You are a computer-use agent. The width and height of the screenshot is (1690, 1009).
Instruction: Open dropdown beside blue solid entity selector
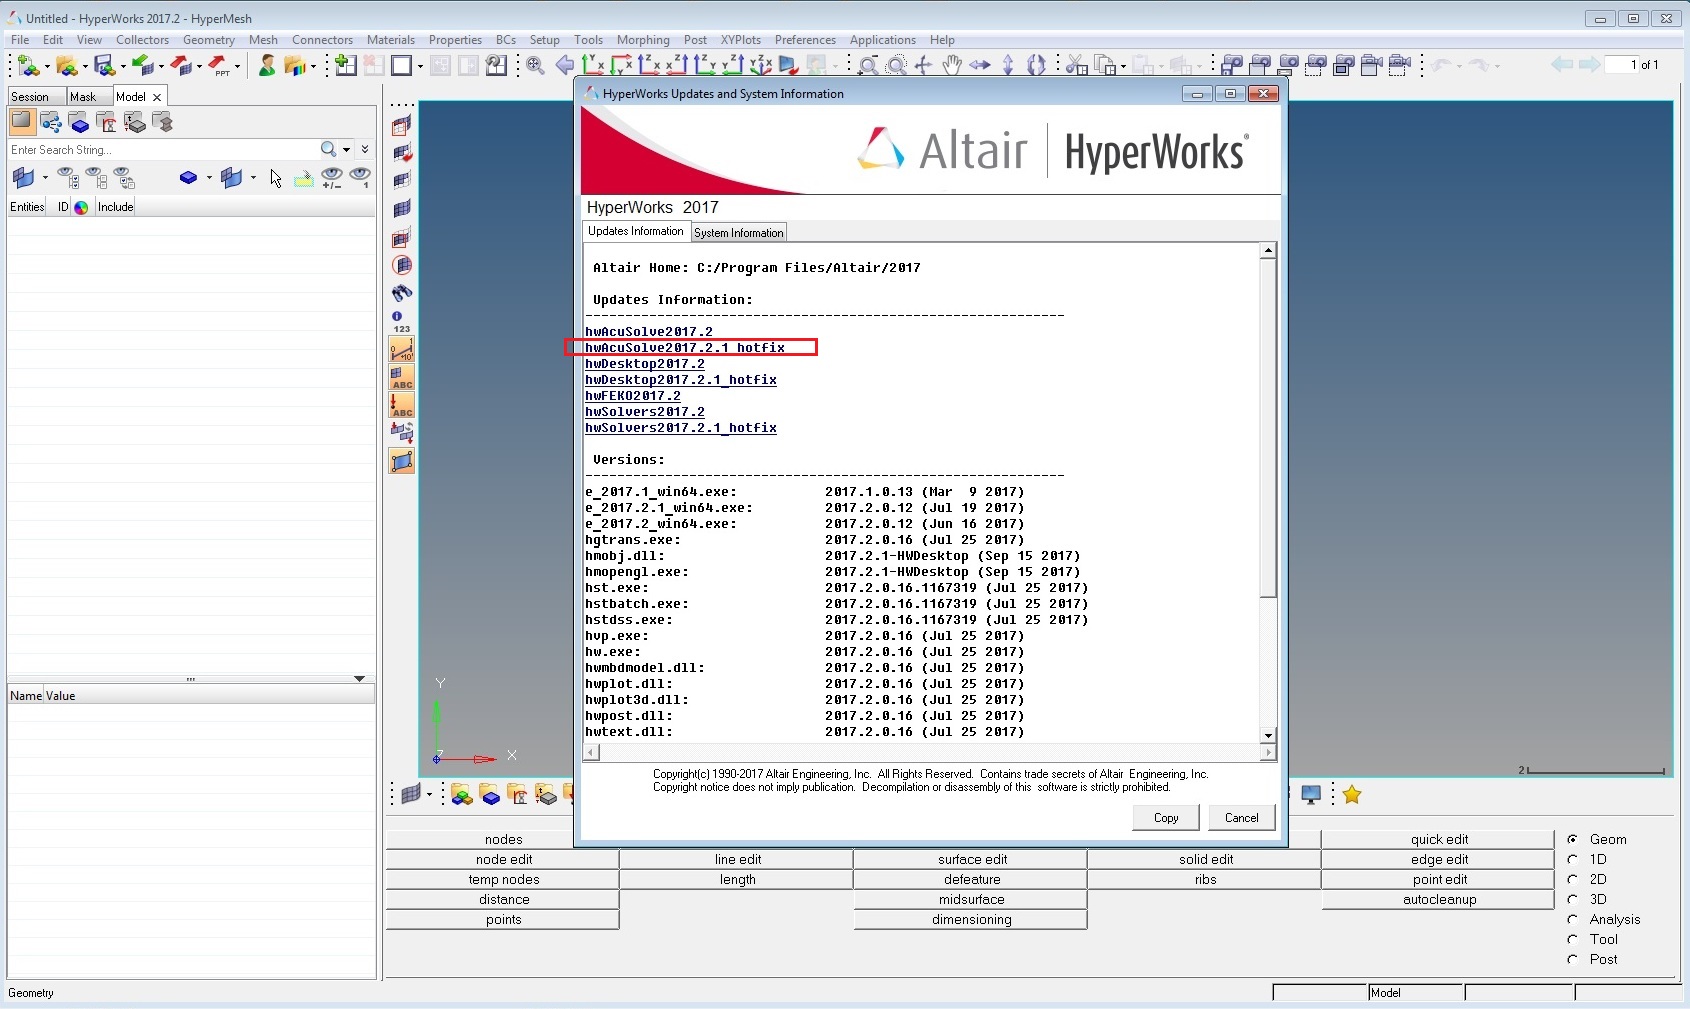pyautogui.click(x=209, y=178)
